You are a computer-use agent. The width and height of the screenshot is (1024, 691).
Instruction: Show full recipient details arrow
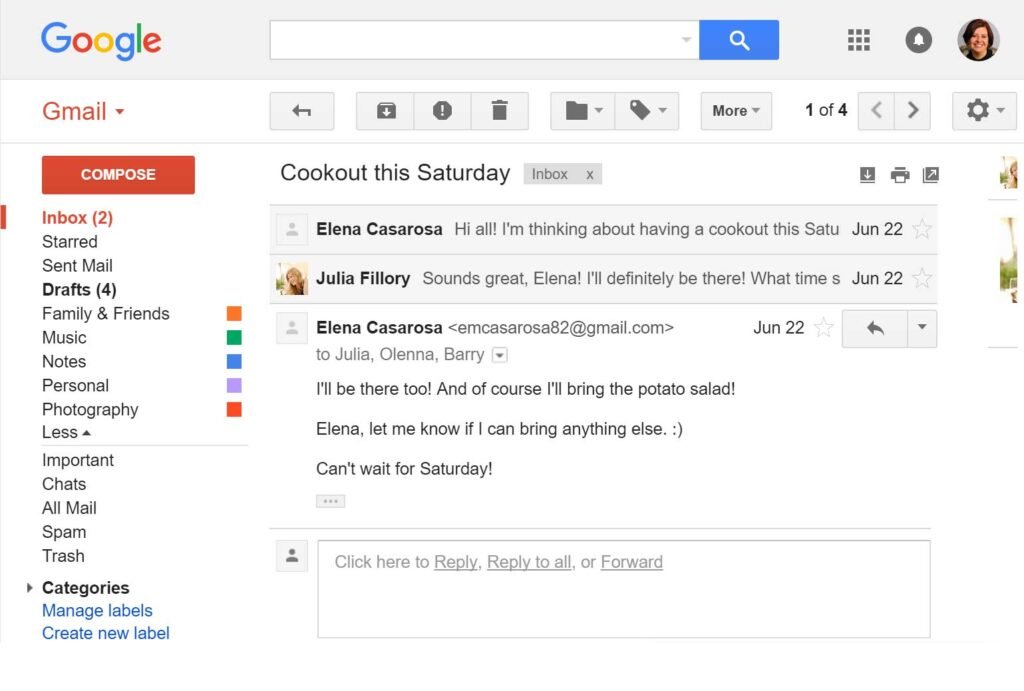coord(499,354)
